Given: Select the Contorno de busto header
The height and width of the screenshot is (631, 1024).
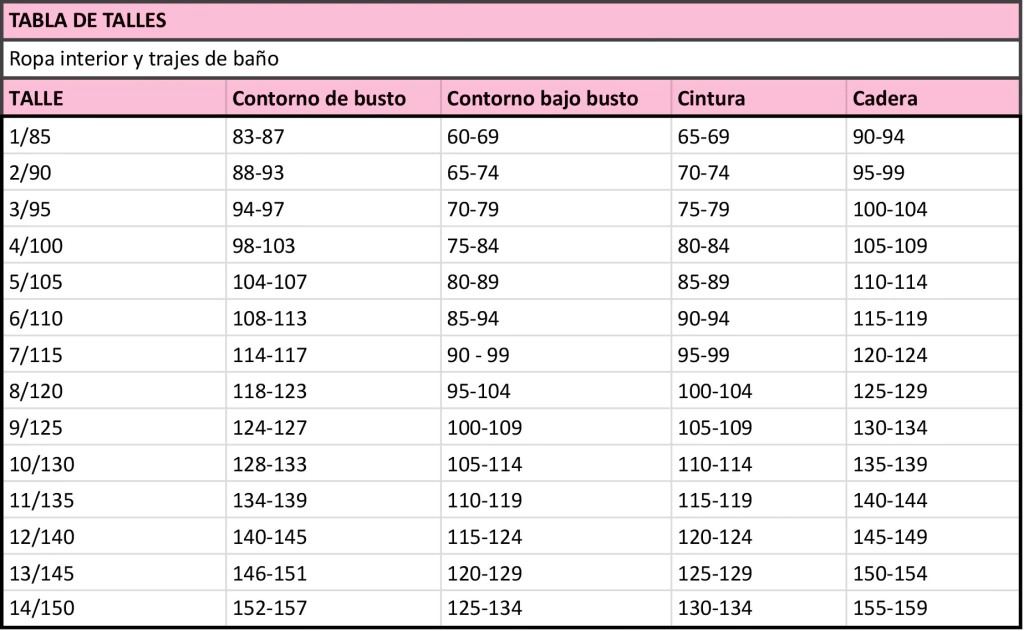Looking at the screenshot, I should 319,99.
